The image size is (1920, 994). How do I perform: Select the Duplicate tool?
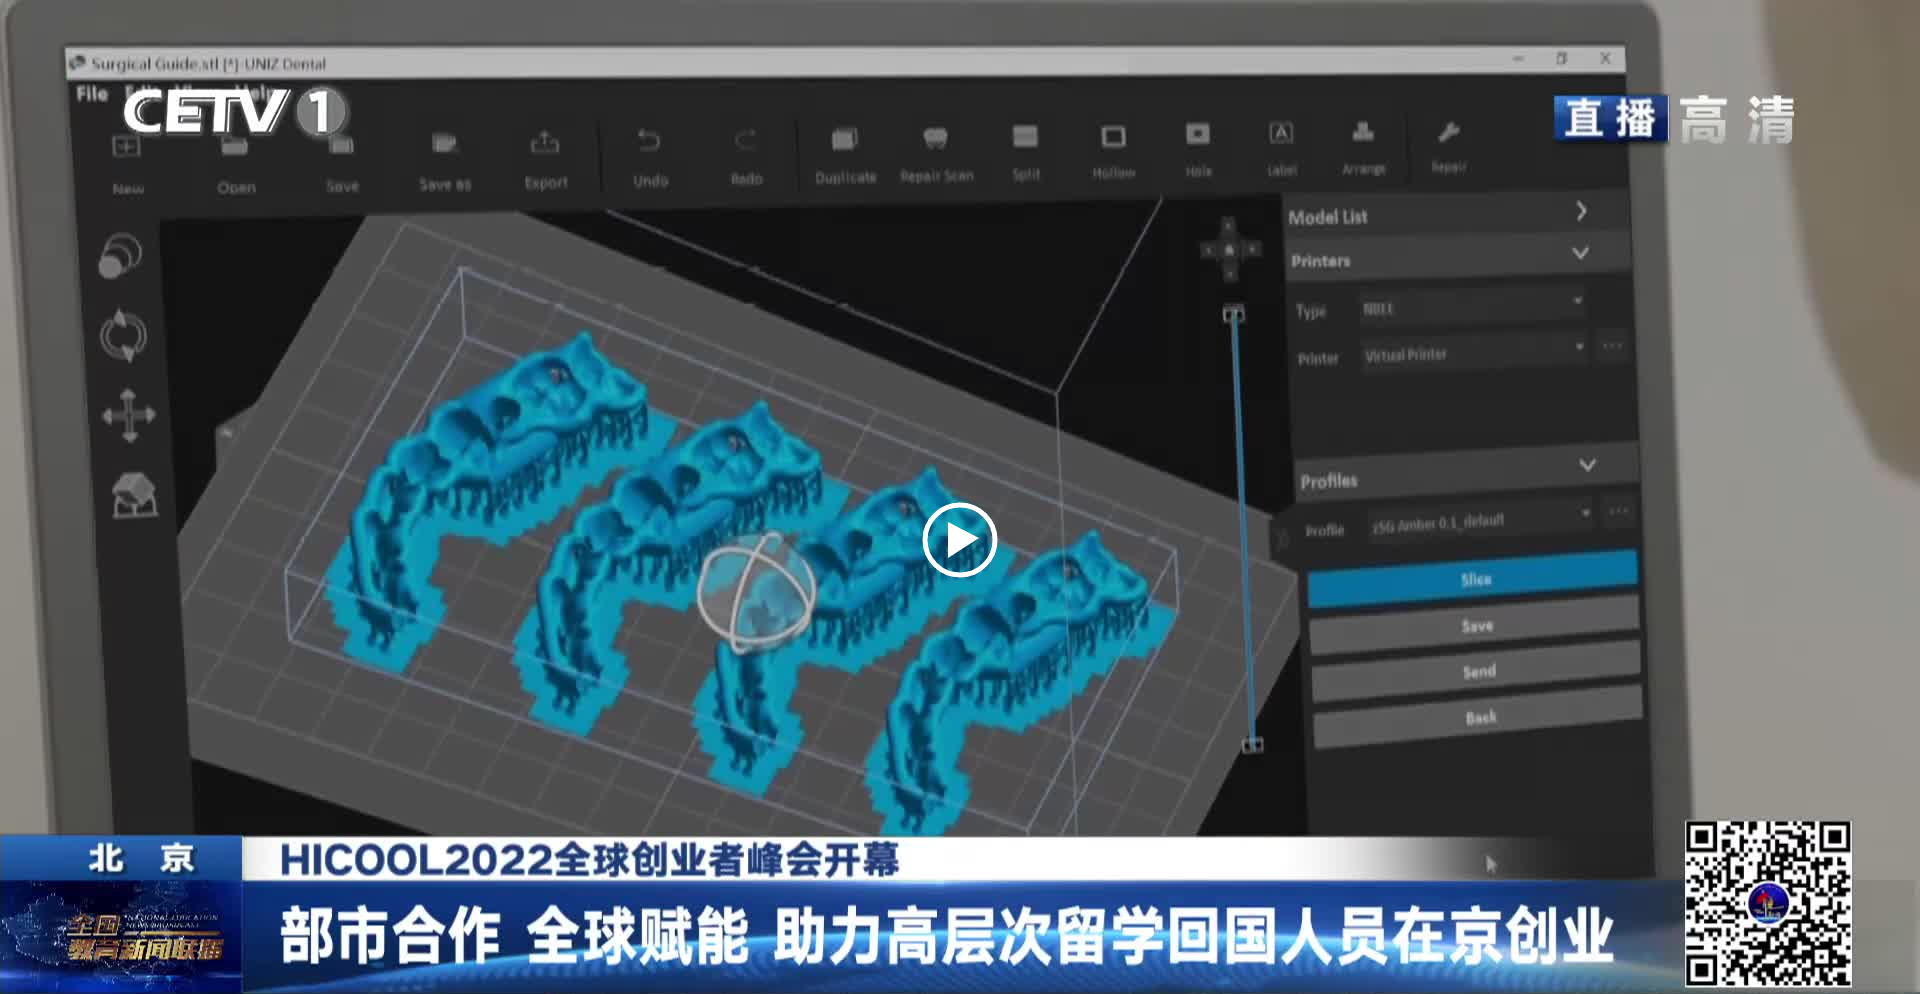coord(845,139)
